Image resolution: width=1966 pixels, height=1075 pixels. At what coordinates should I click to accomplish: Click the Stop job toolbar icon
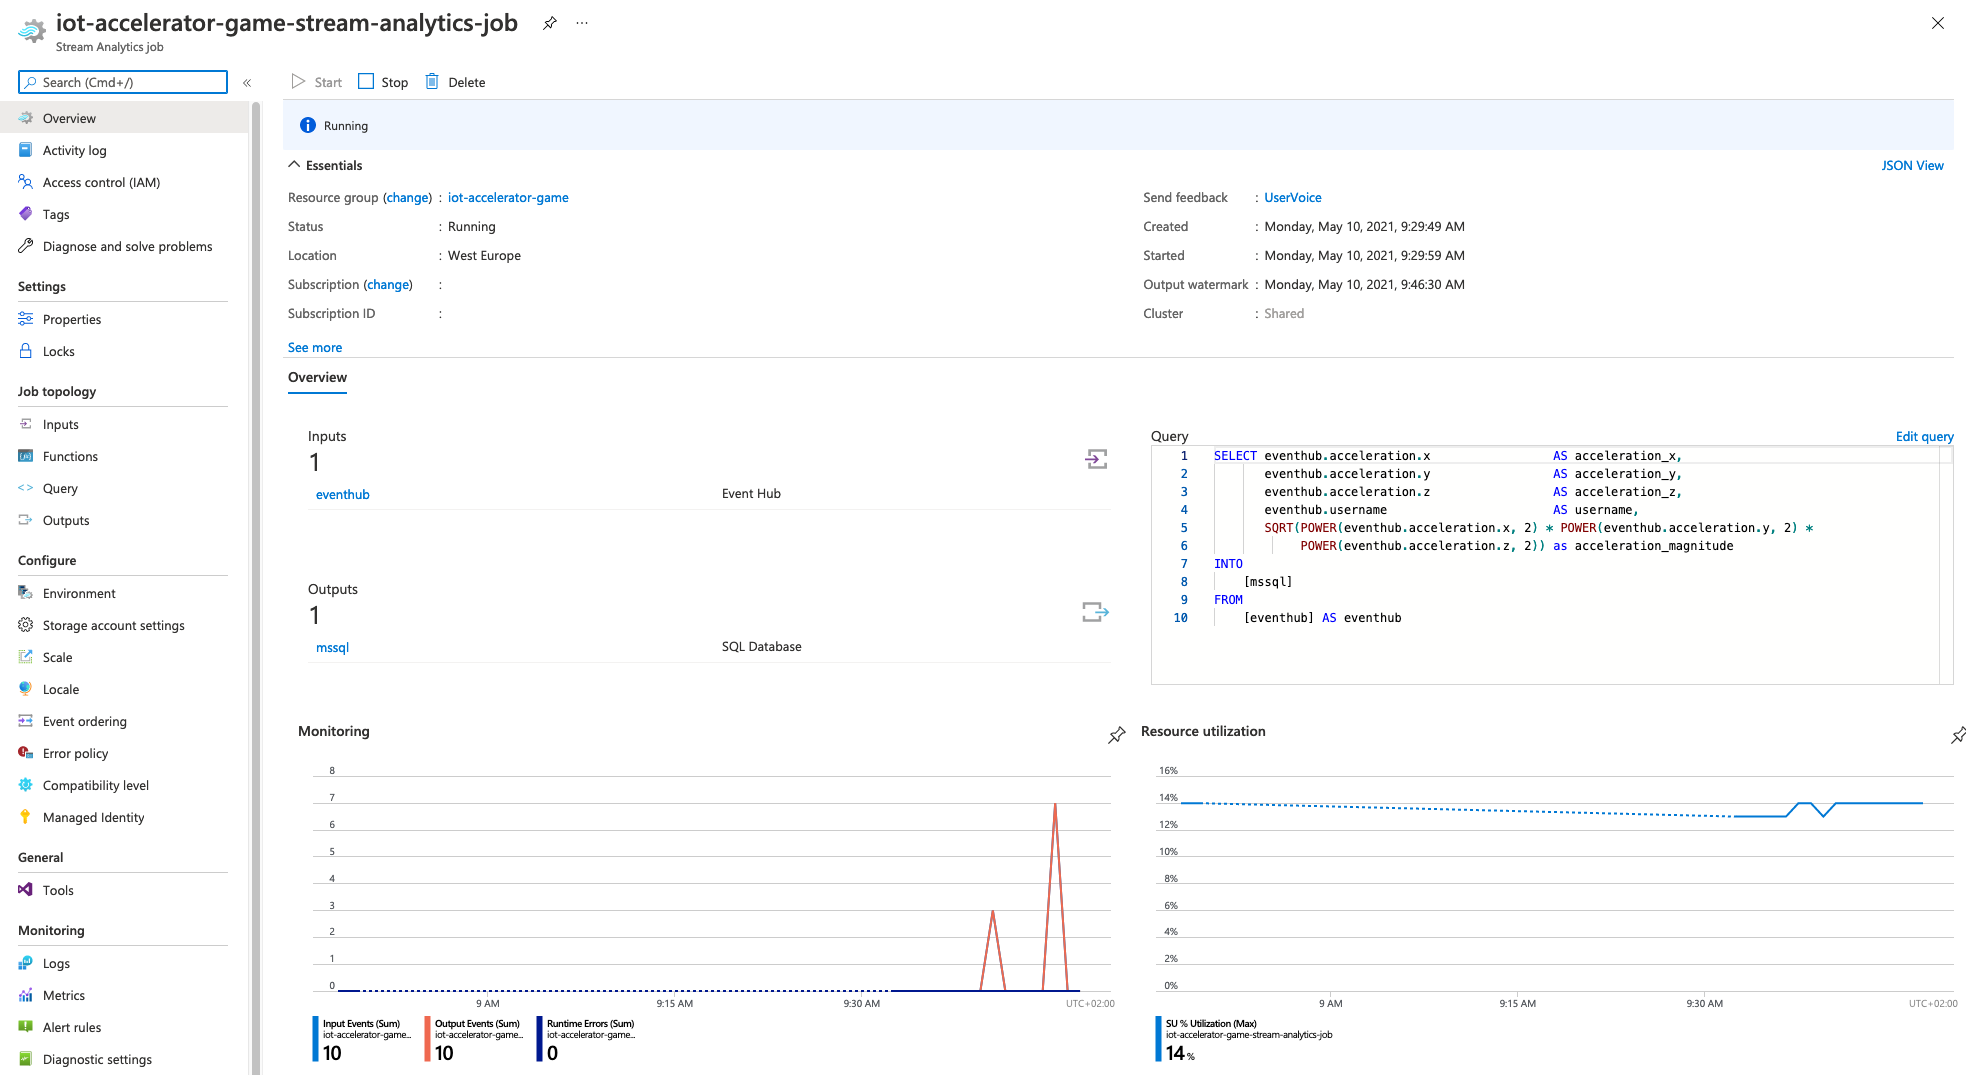click(365, 81)
